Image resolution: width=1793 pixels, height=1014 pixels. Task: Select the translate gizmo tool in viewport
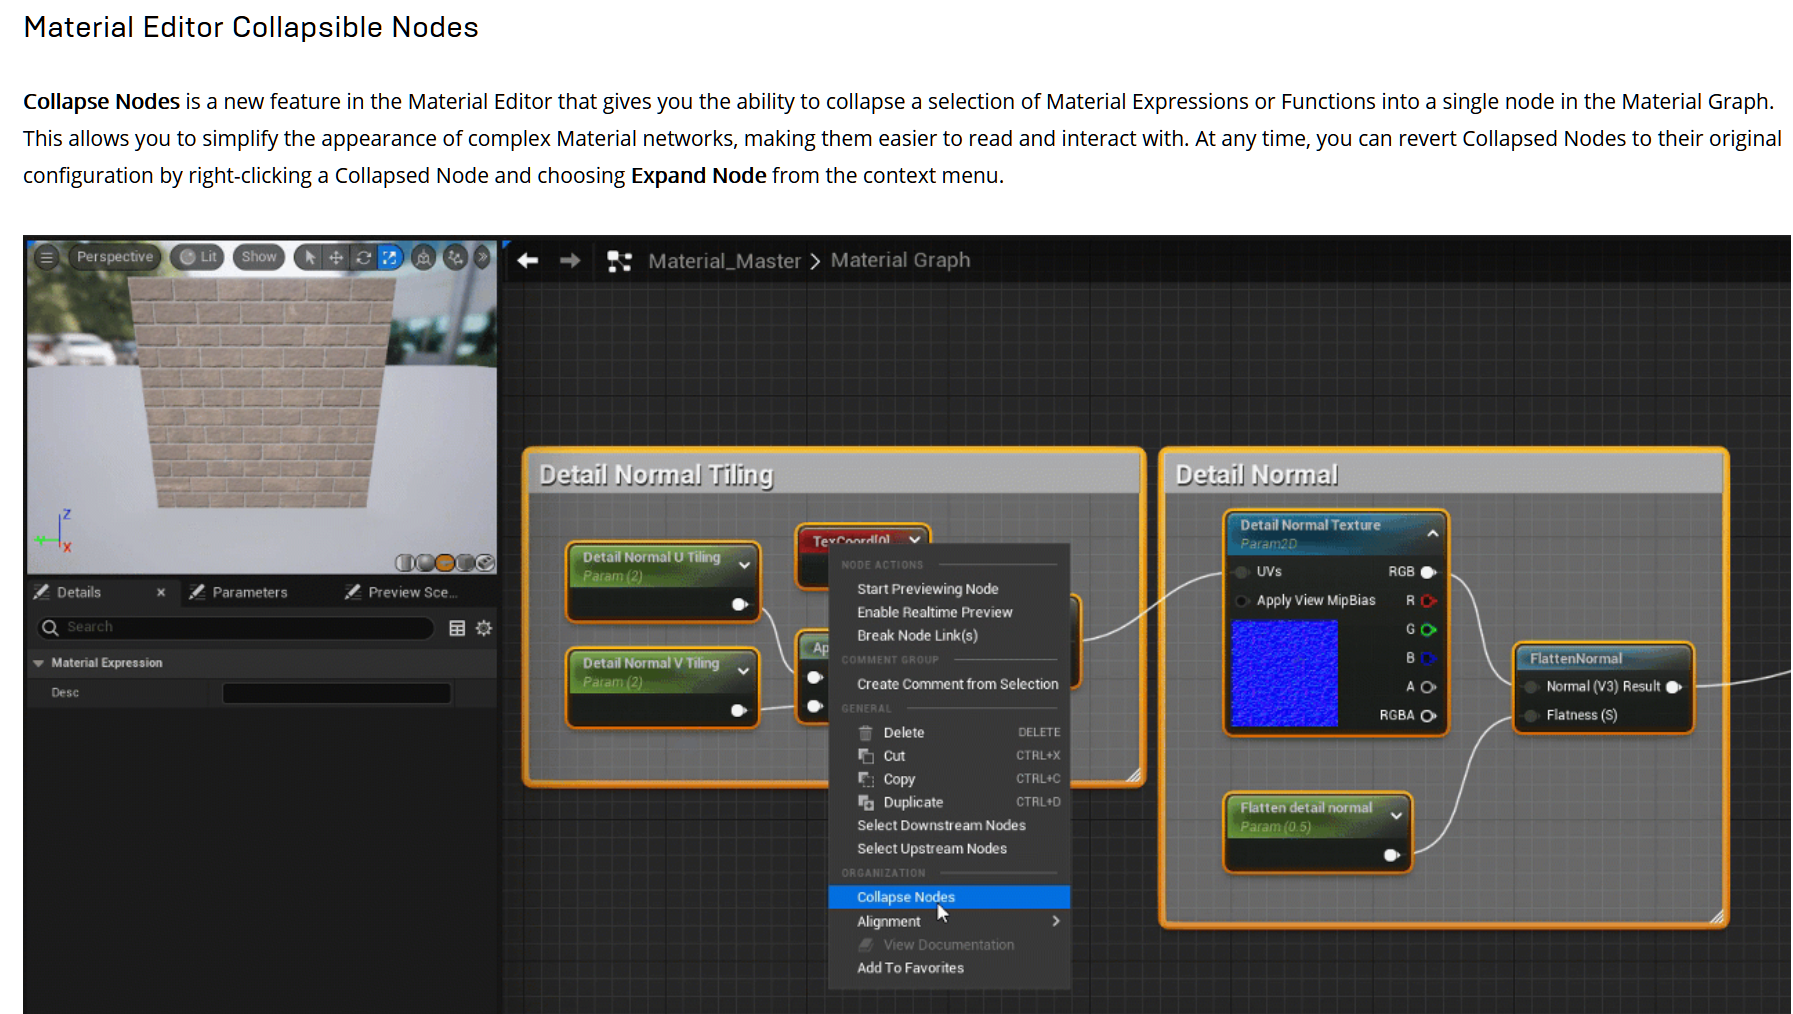(336, 258)
